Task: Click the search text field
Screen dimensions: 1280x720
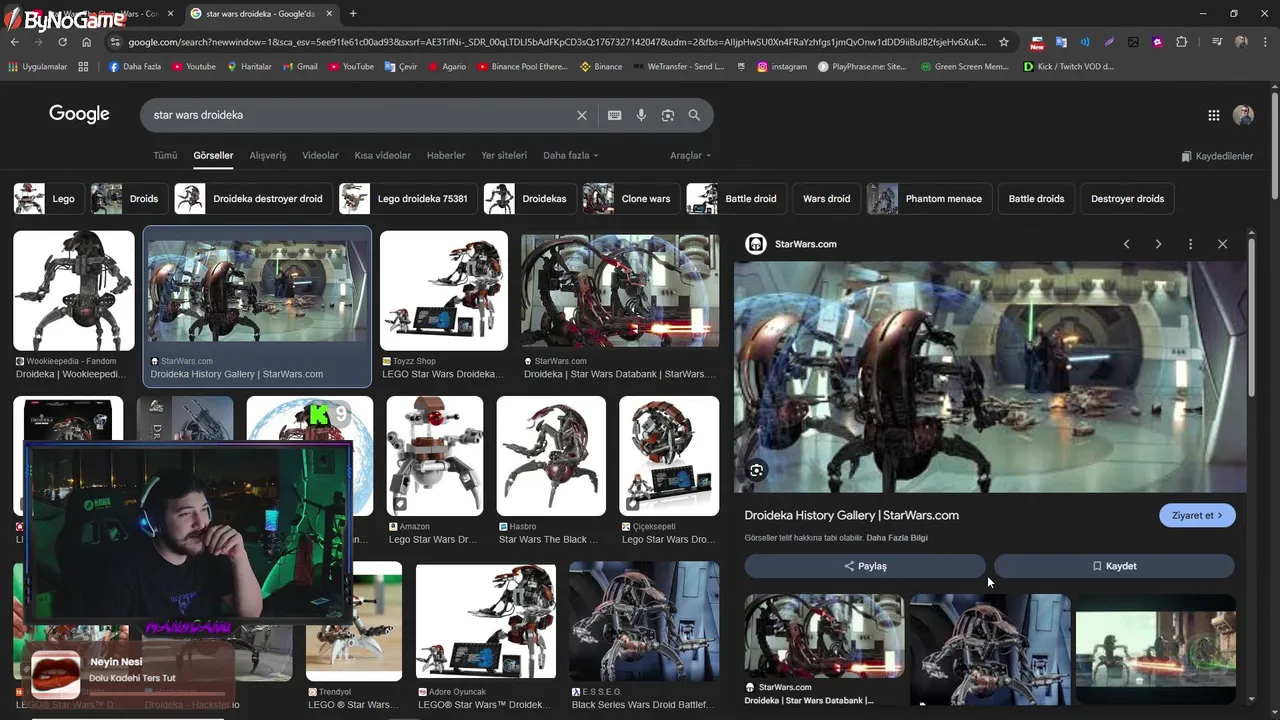Action: [x=360, y=115]
